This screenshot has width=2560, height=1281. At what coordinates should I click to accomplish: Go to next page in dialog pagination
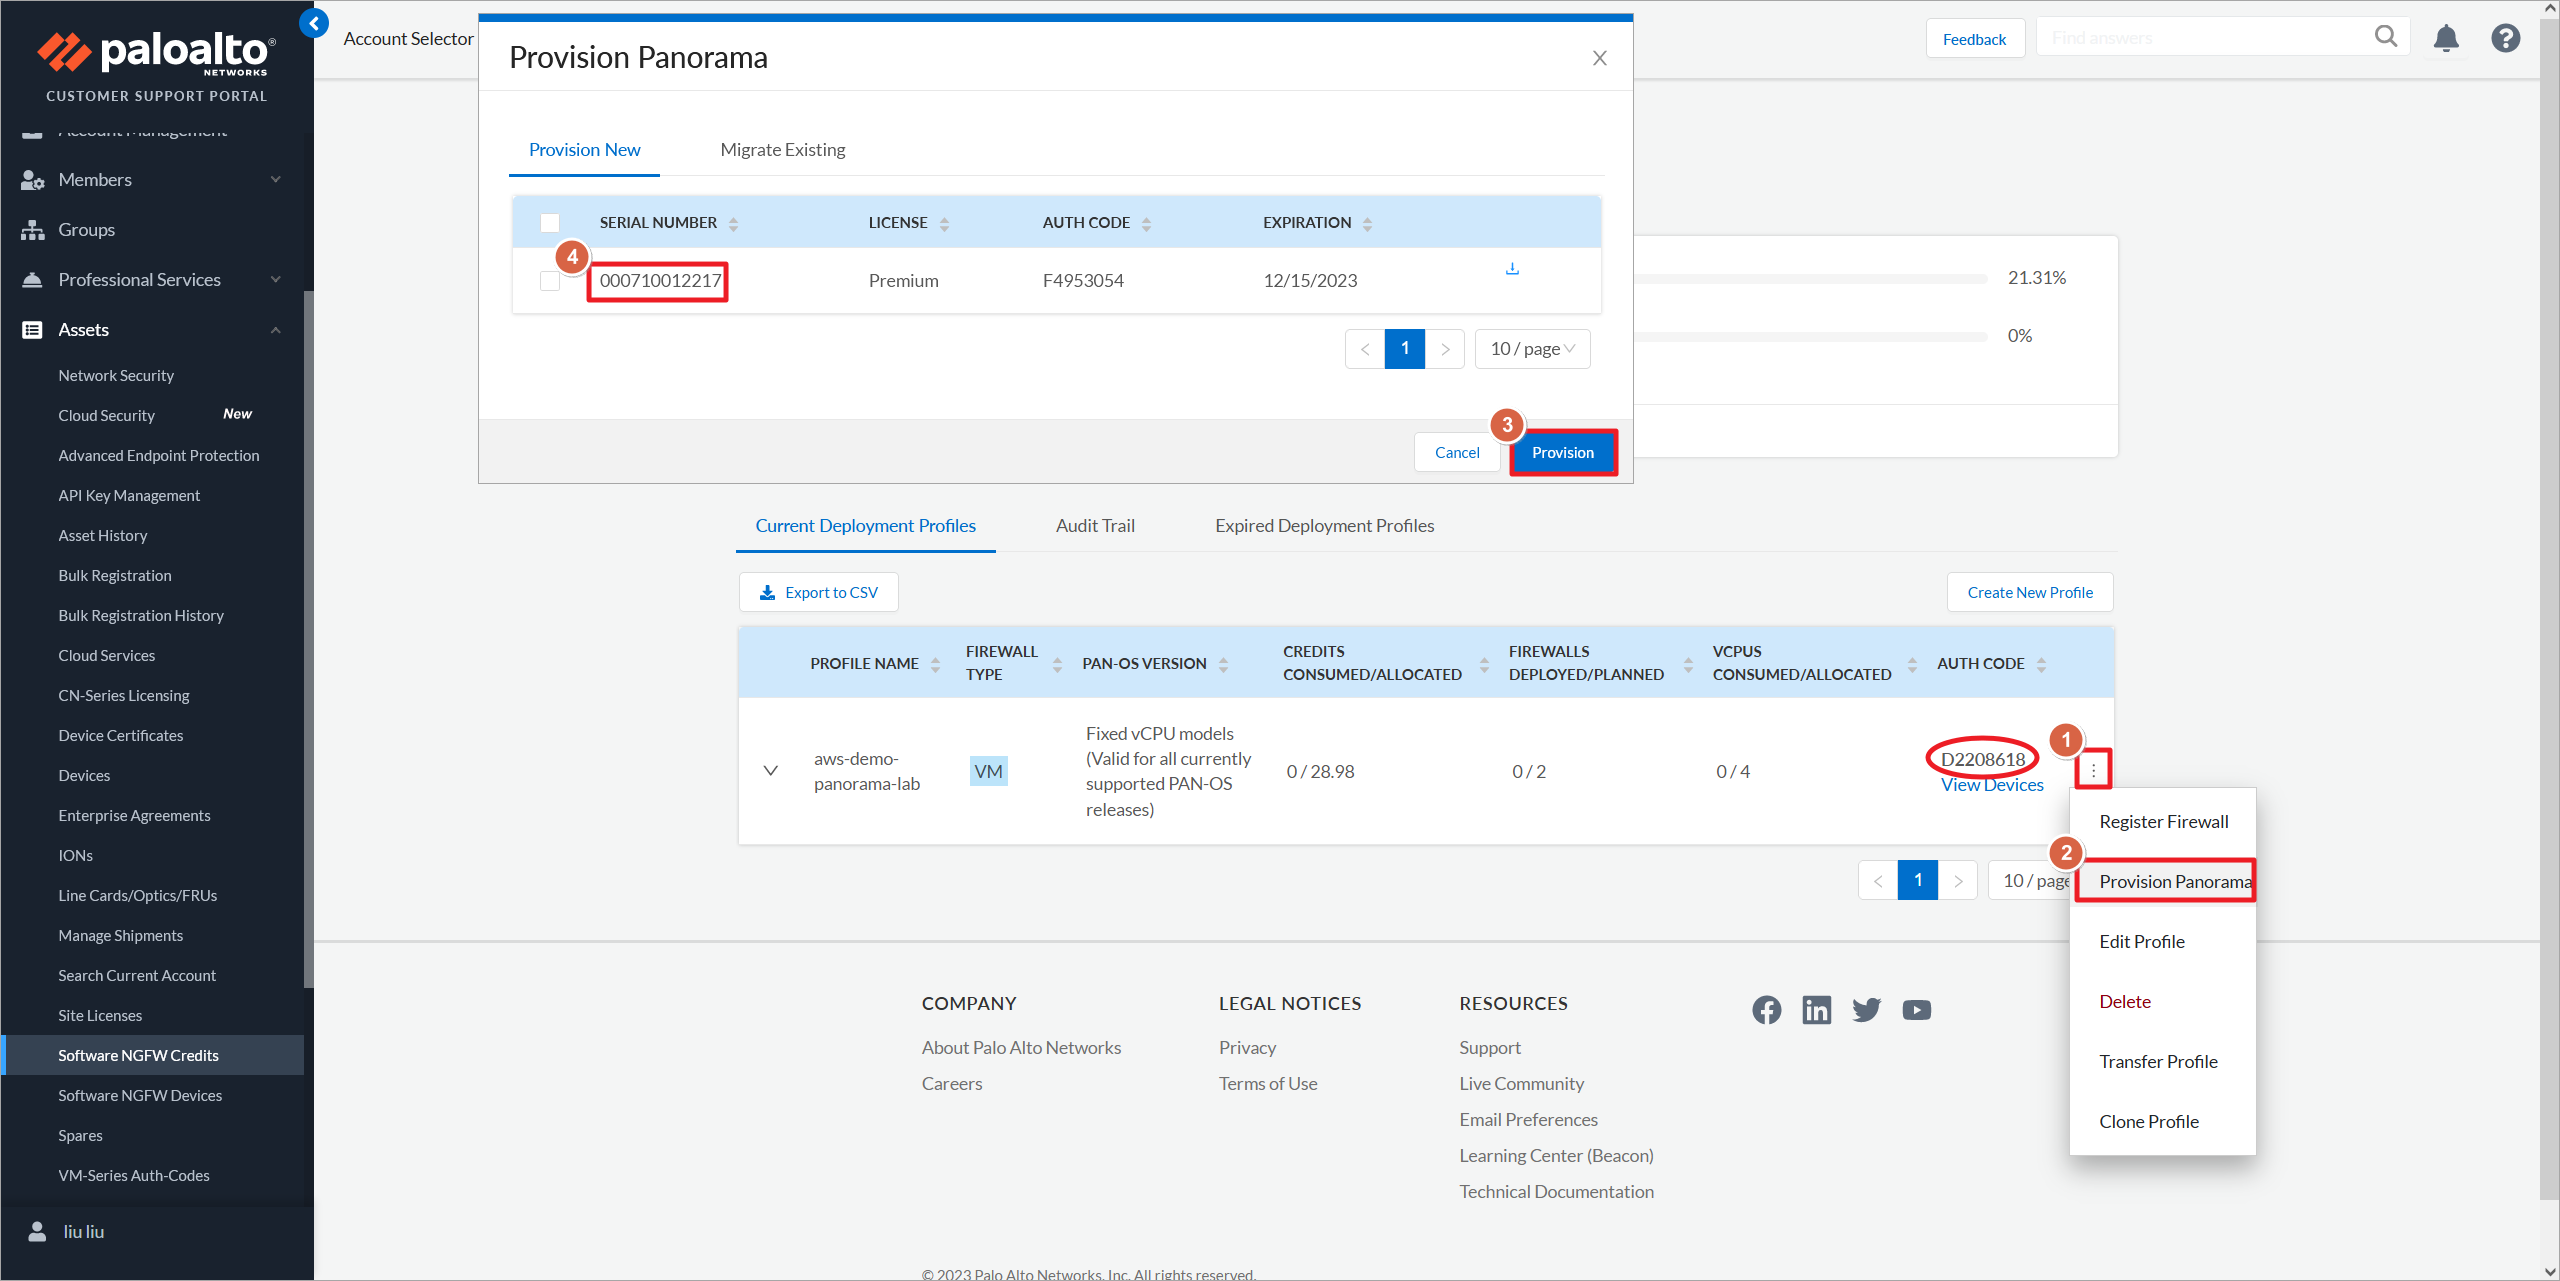[x=1445, y=349]
